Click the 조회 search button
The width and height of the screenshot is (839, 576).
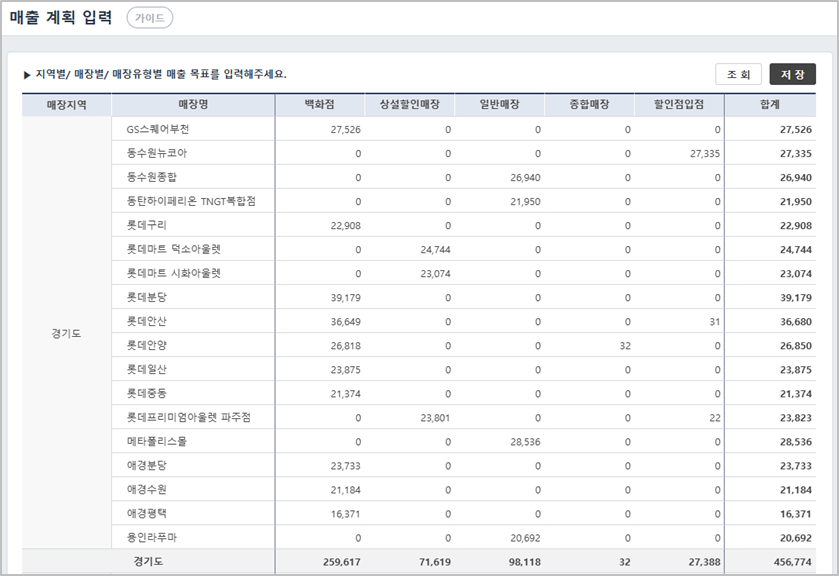click(738, 74)
